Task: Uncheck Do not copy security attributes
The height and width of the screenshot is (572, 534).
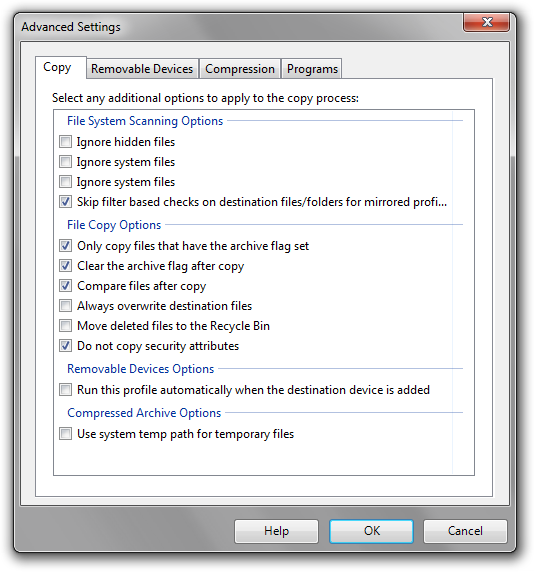Action: (66, 345)
